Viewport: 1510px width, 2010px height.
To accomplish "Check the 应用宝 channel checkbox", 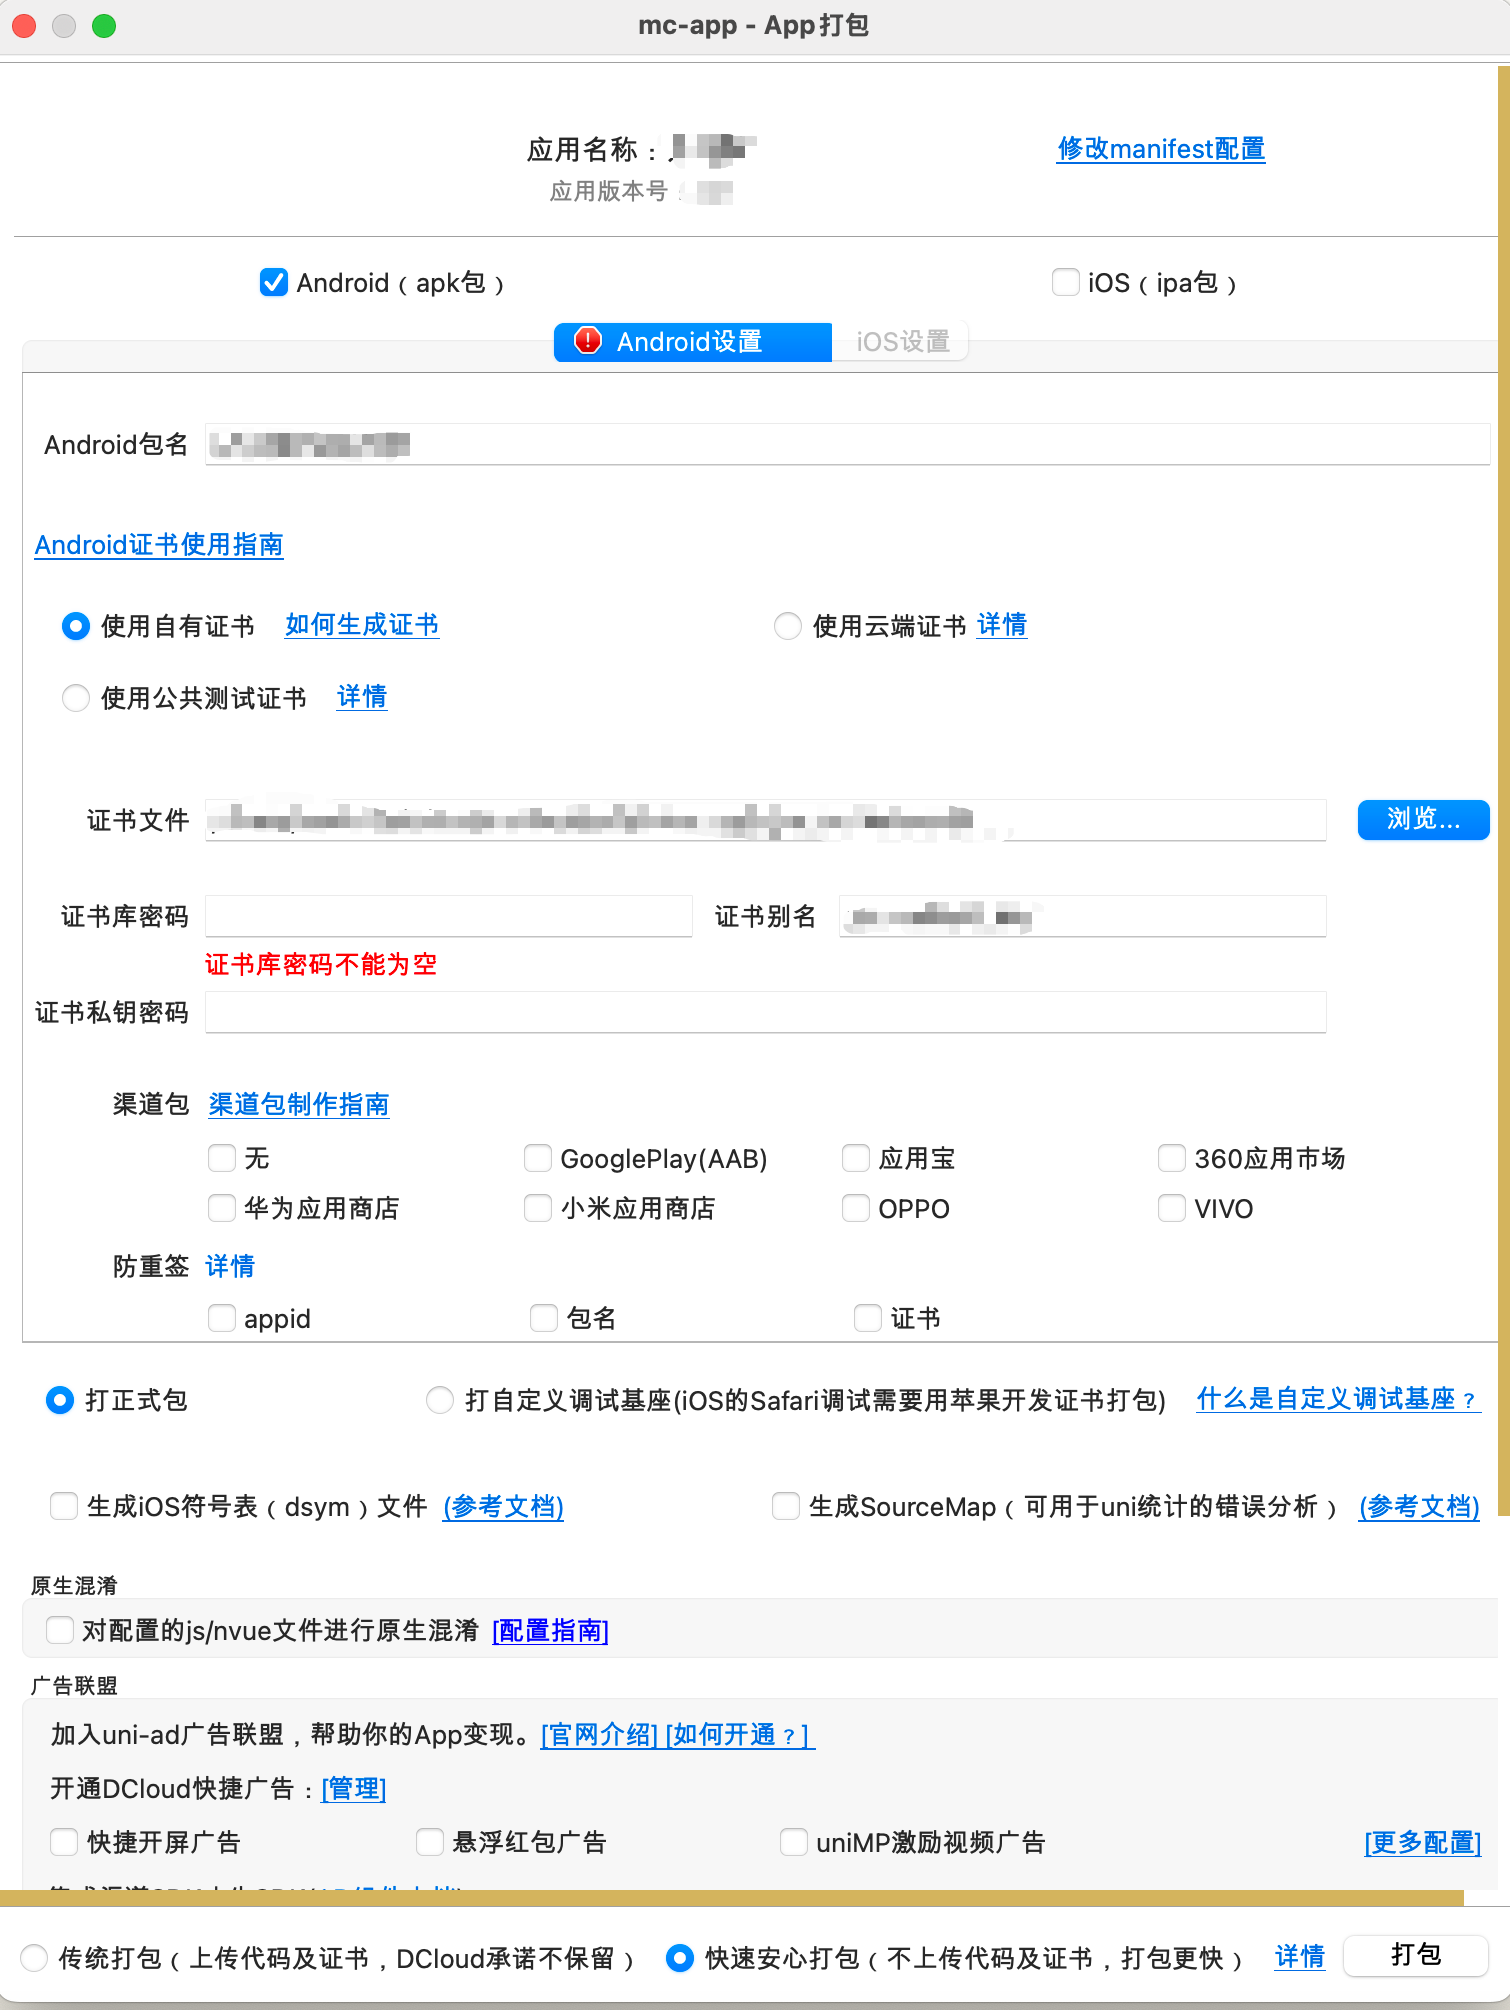I will click(856, 1158).
